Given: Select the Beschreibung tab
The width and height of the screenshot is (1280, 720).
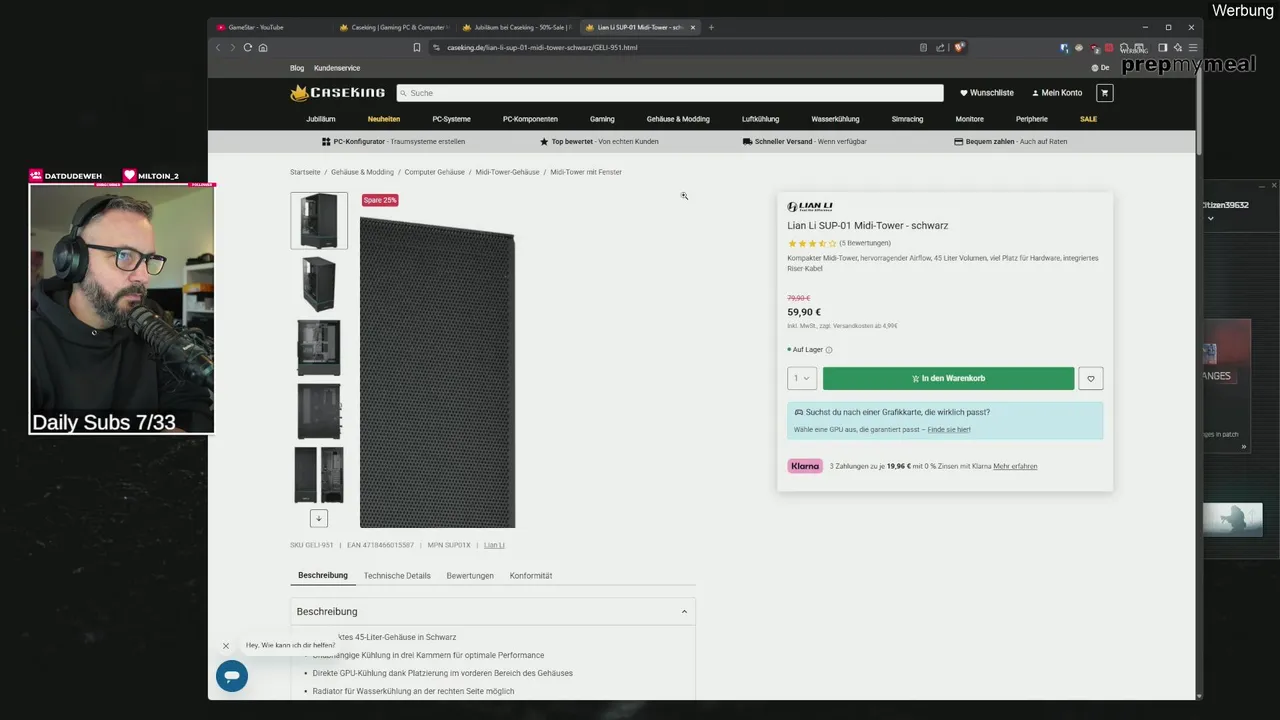Looking at the screenshot, I should click(x=323, y=576).
